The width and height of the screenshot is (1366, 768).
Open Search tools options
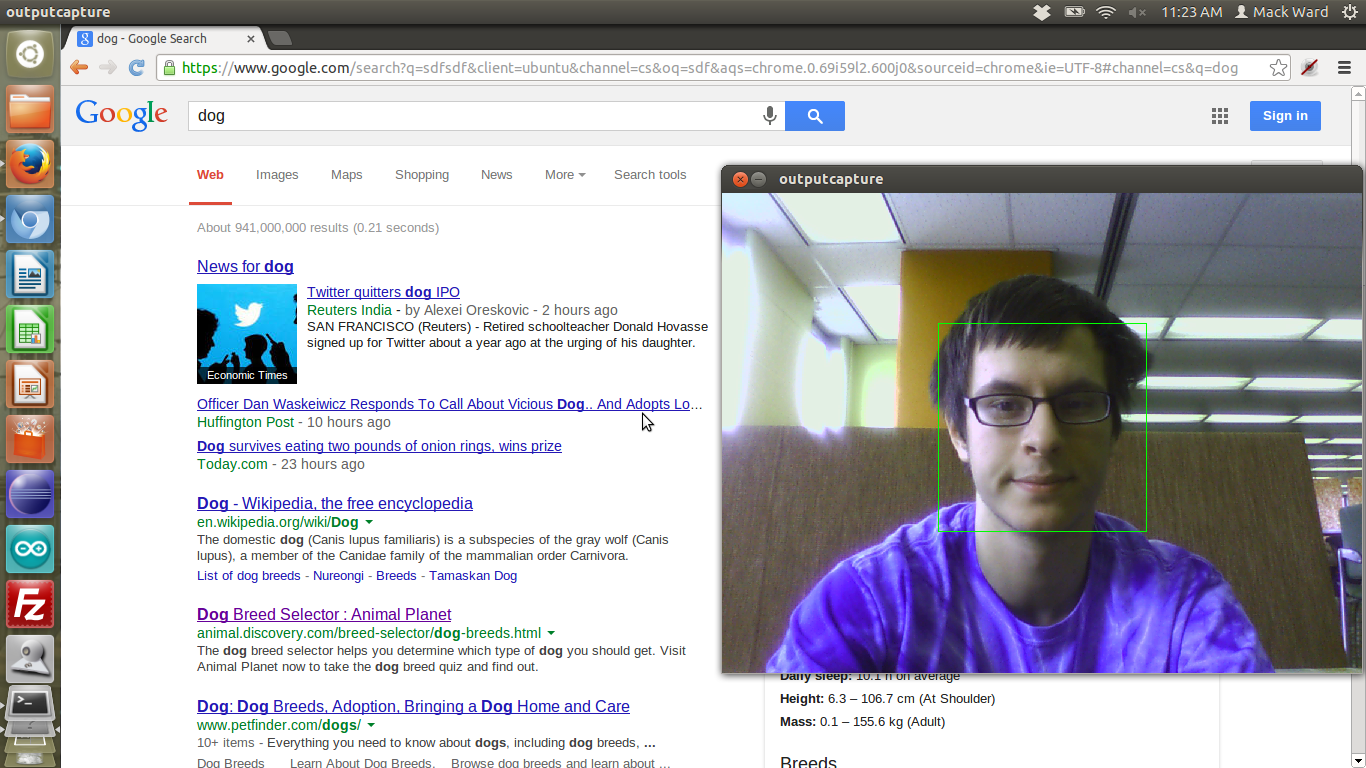tap(650, 174)
